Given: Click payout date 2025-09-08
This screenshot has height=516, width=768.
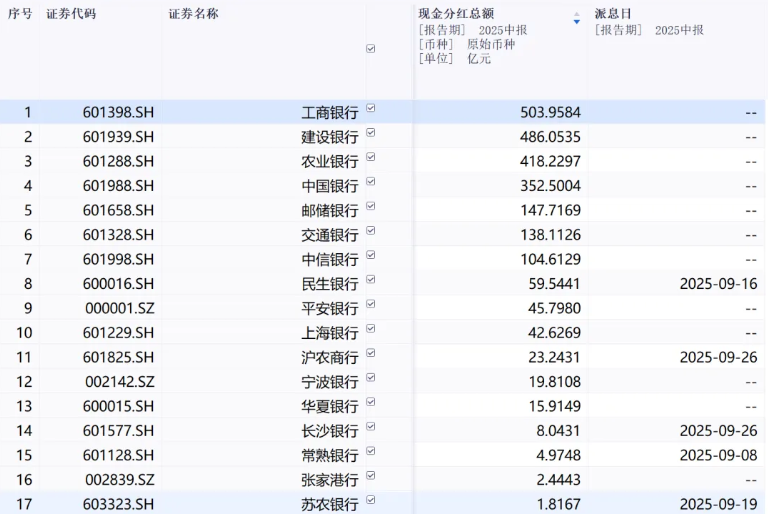Looking at the screenshot, I should pyautogui.click(x=719, y=455).
